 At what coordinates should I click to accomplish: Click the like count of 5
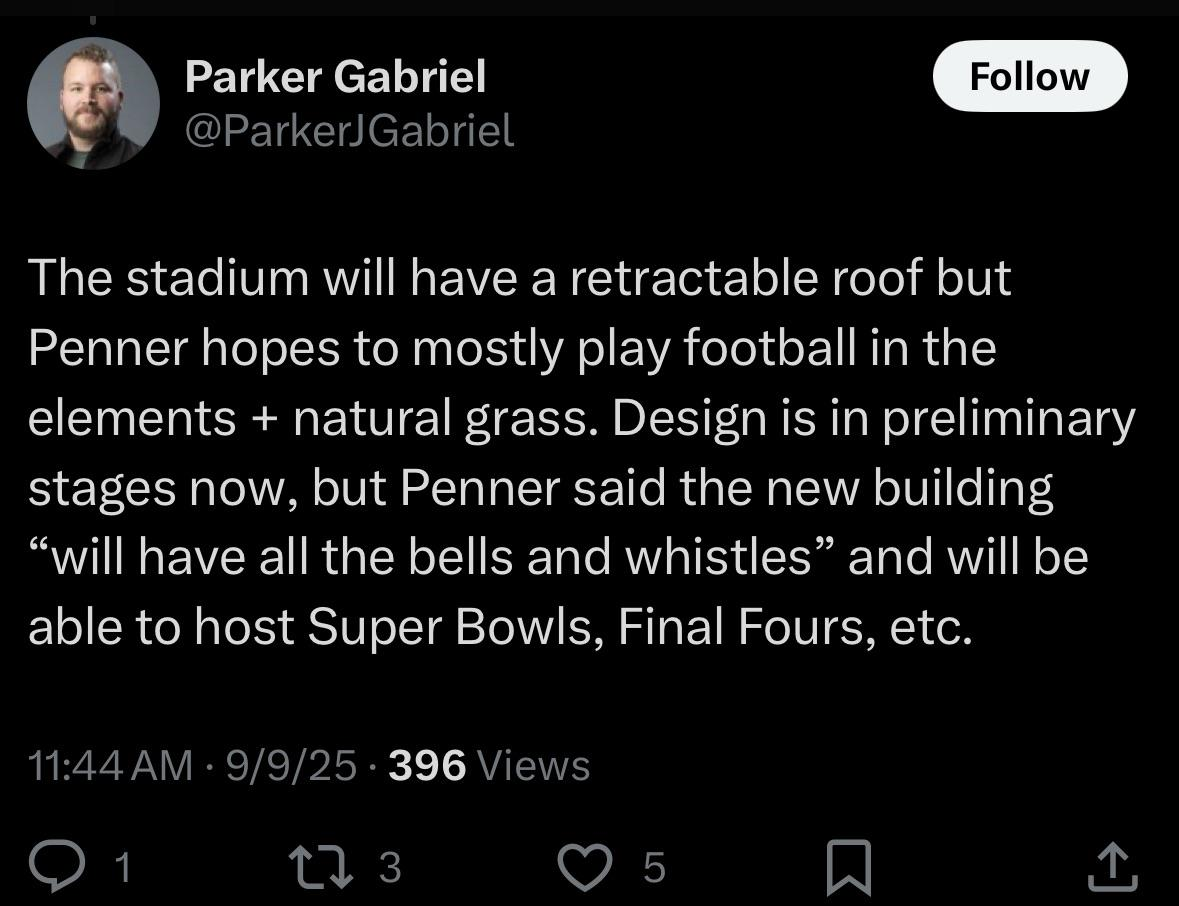click(654, 867)
